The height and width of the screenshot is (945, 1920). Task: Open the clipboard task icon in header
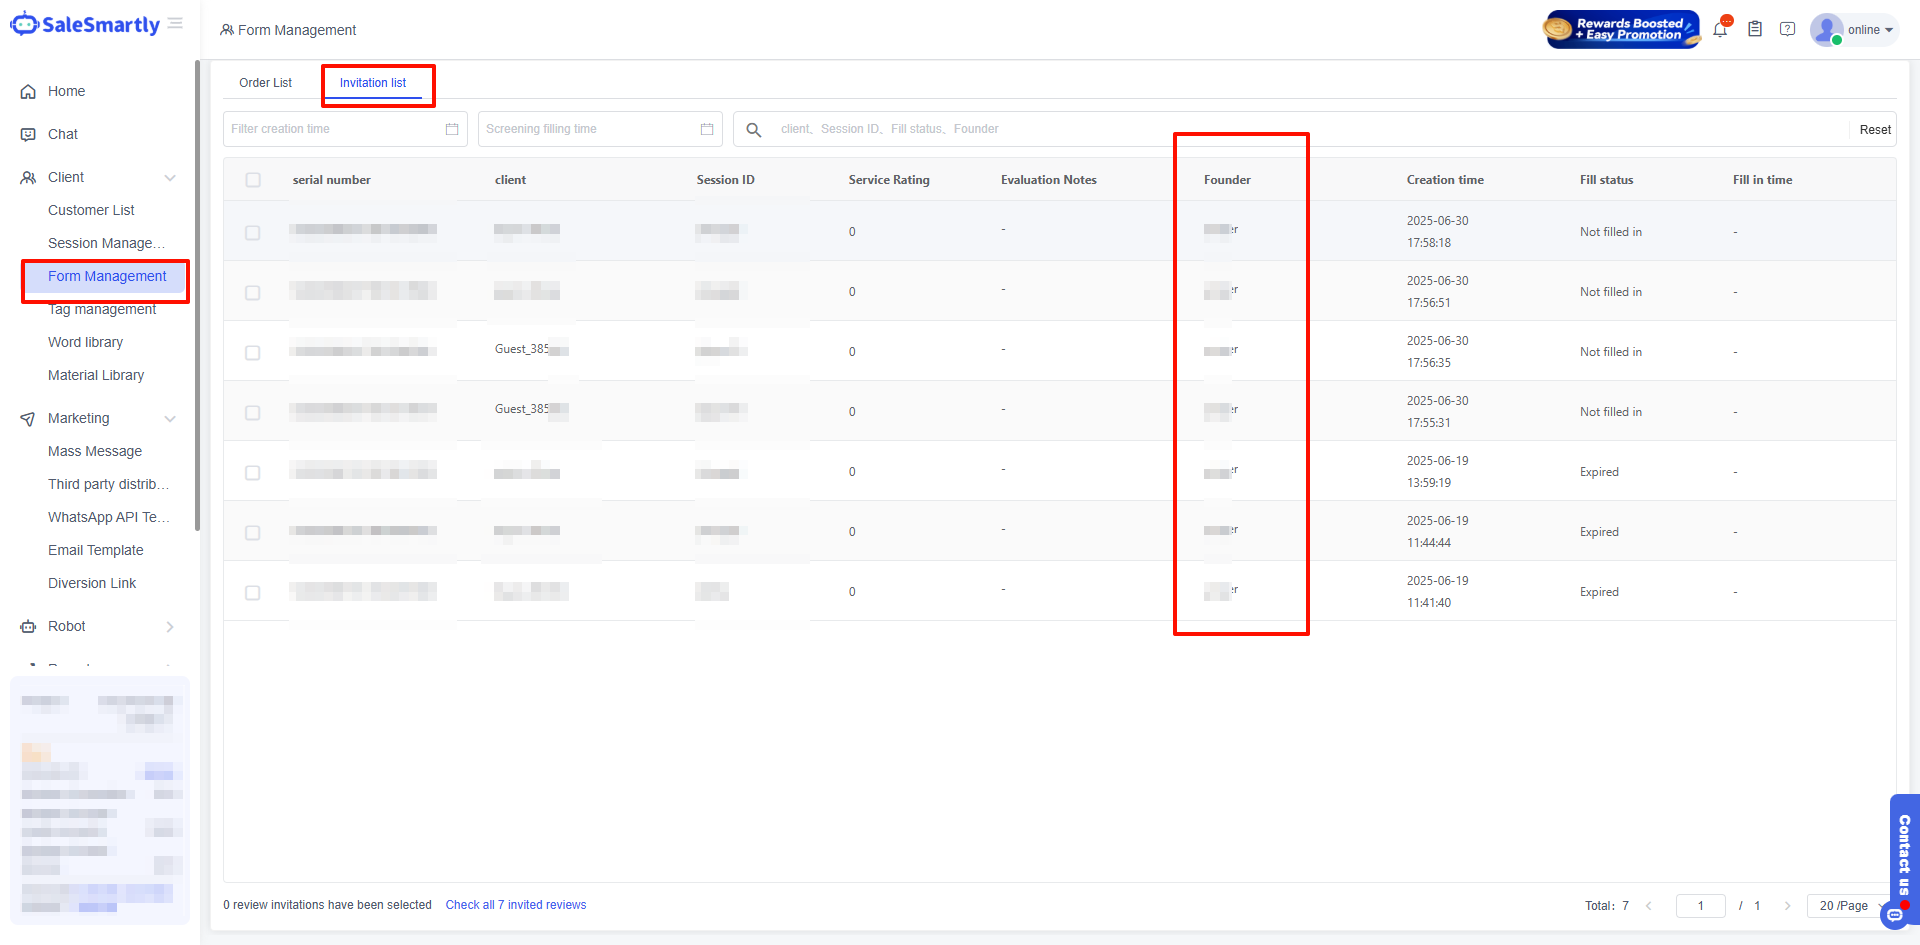pyautogui.click(x=1755, y=30)
